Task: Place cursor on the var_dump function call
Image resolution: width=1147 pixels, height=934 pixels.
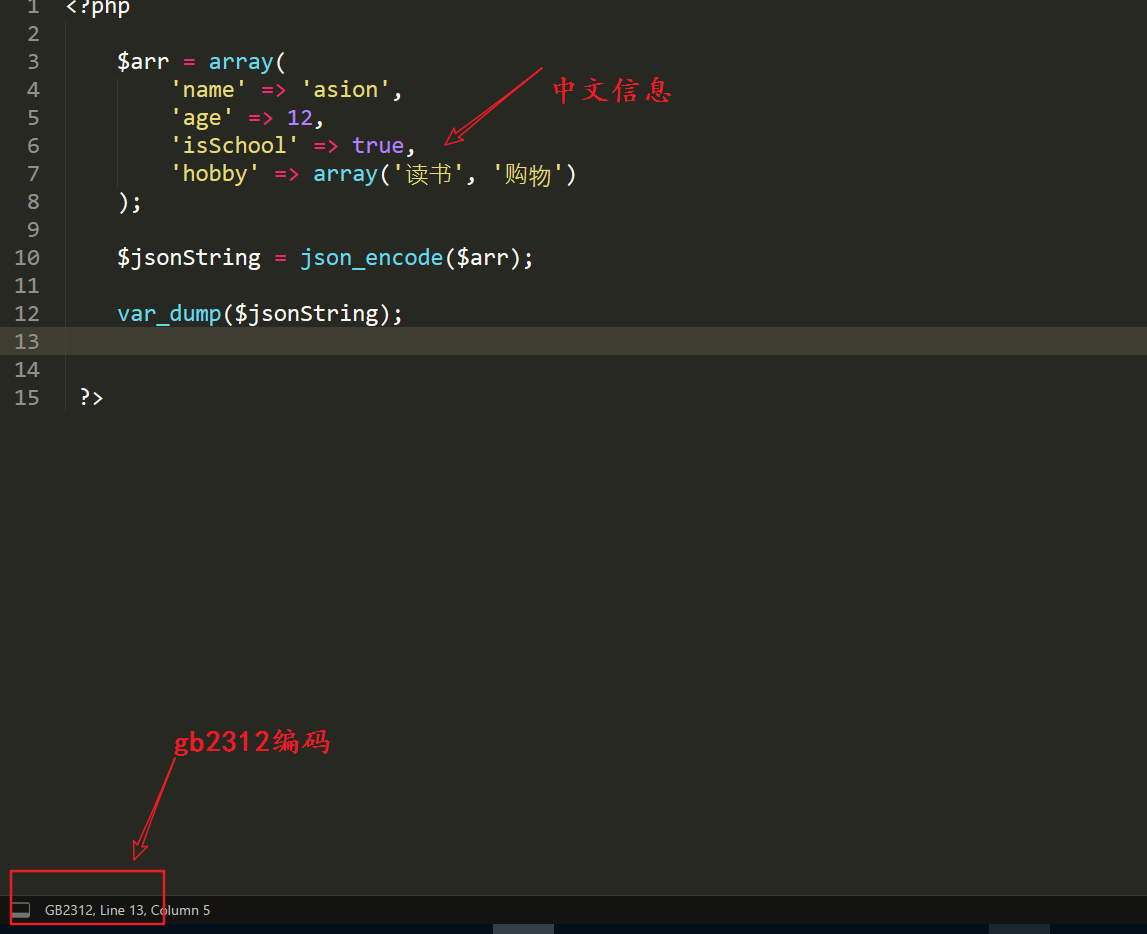Action: pos(168,313)
